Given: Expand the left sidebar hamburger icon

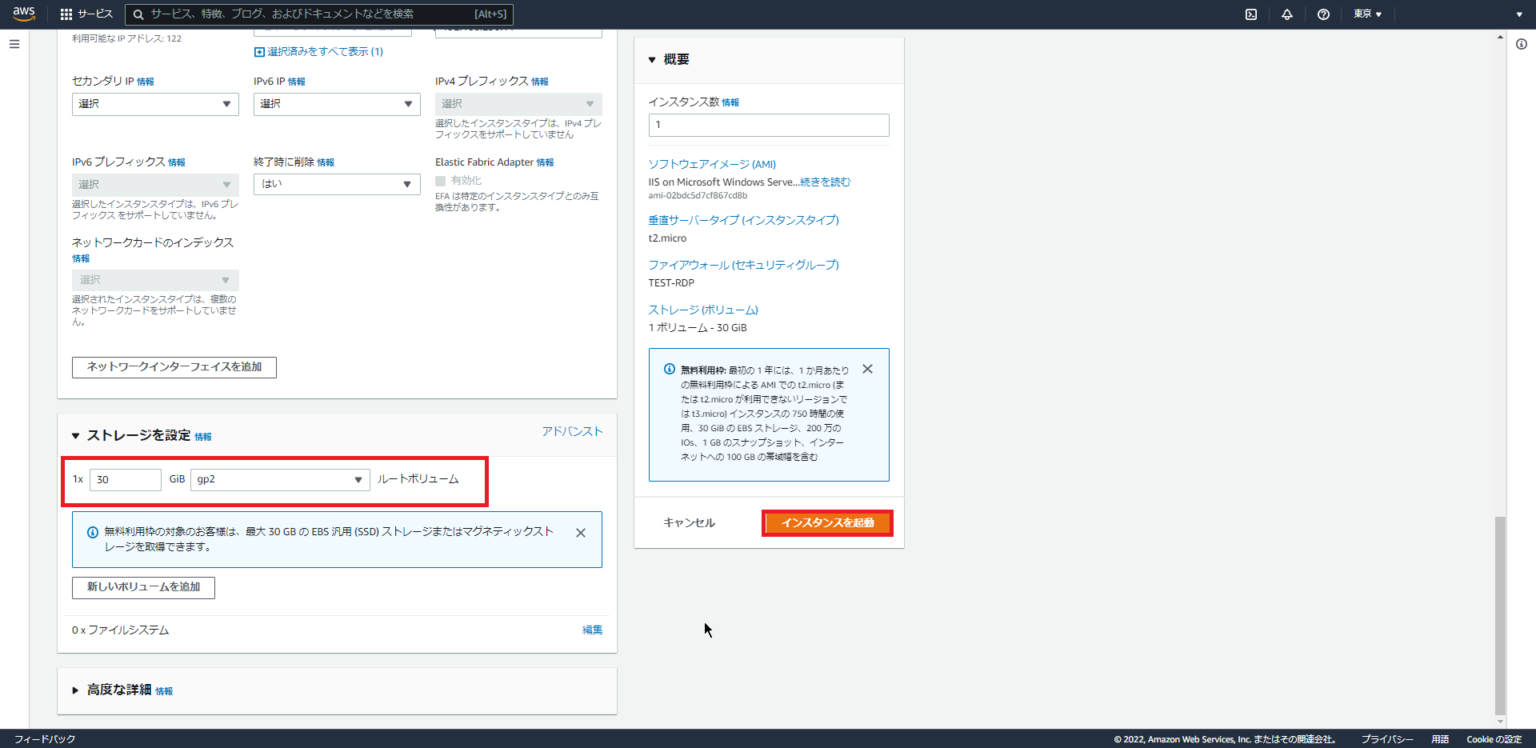Looking at the screenshot, I should [x=13, y=43].
